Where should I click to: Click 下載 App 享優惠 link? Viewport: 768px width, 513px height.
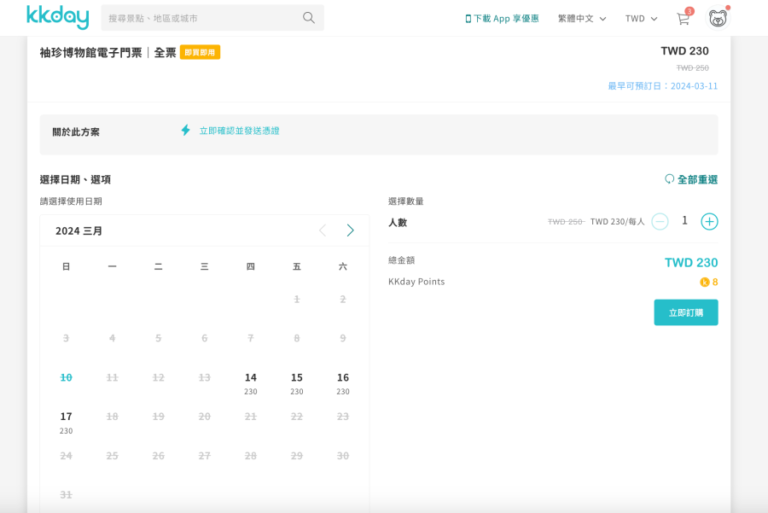point(502,19)
